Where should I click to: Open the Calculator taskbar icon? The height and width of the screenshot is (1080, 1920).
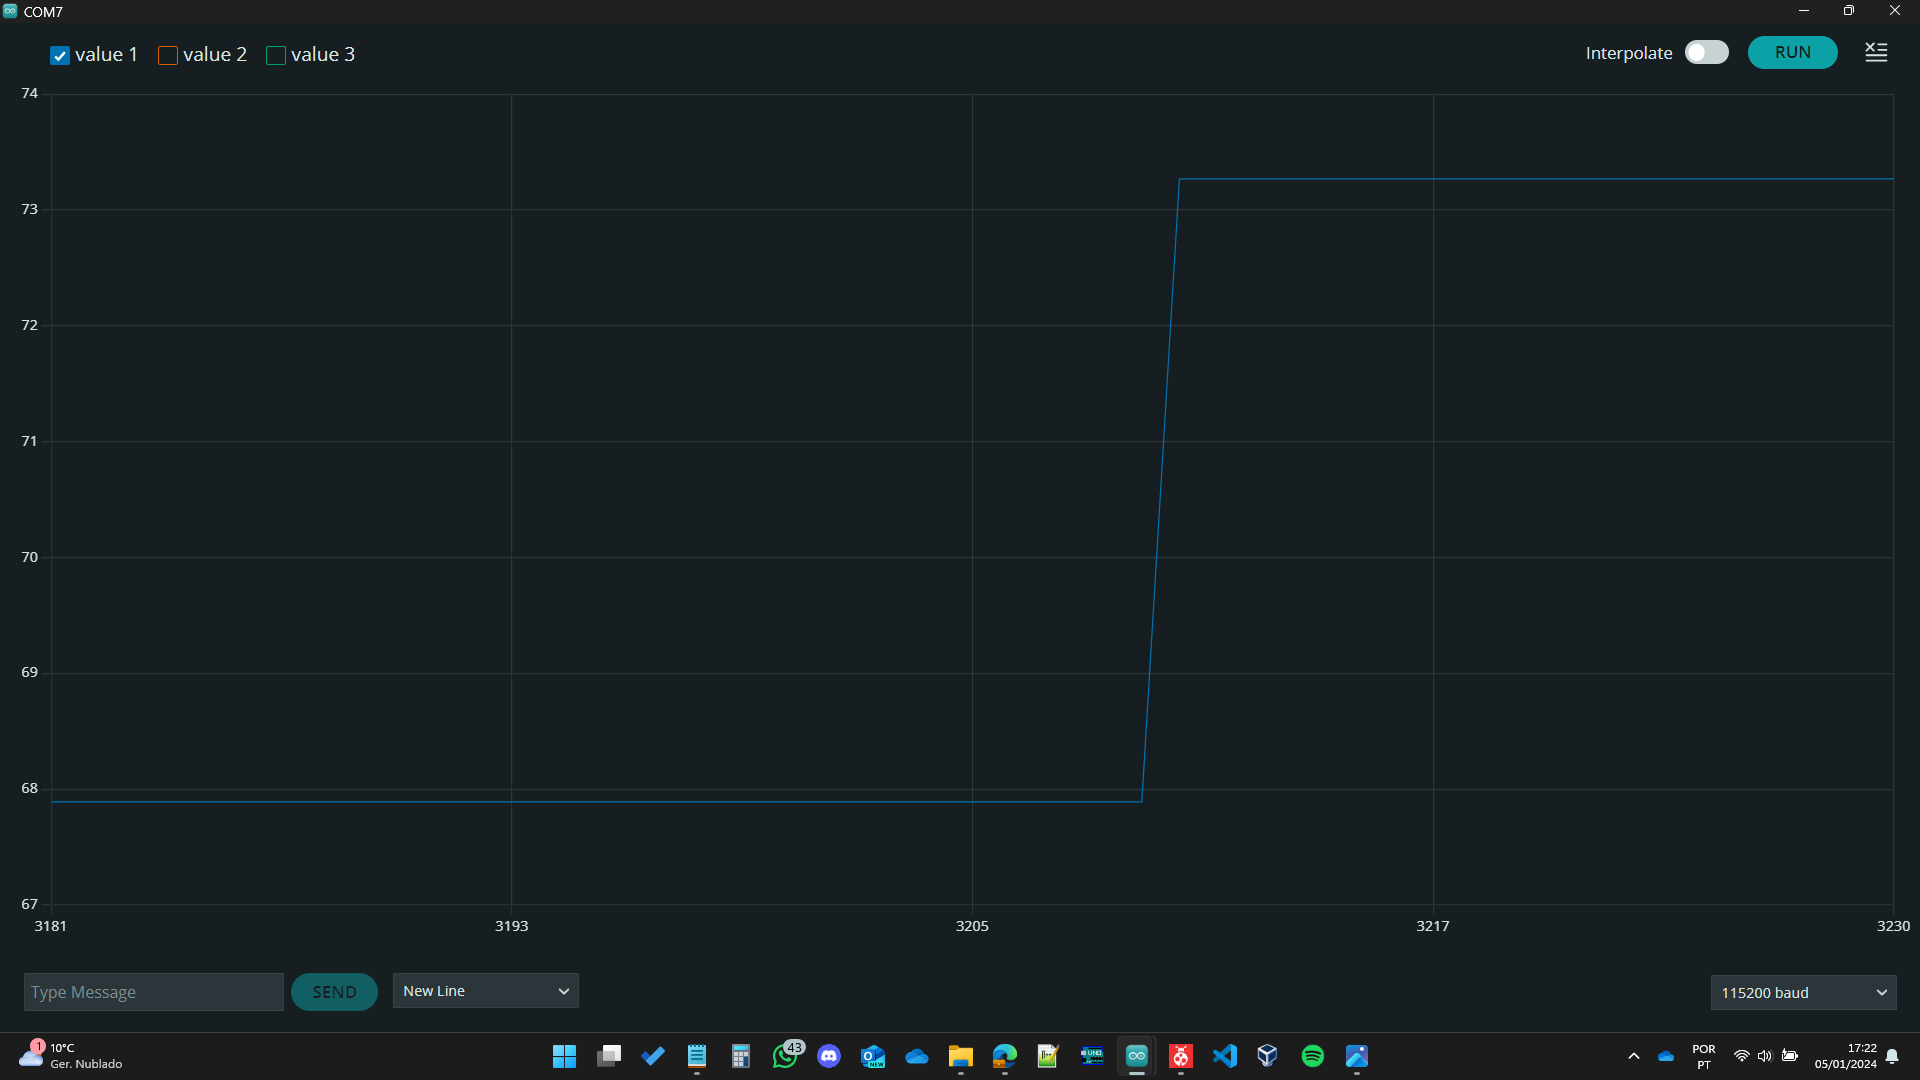[x=741, y=1056]
